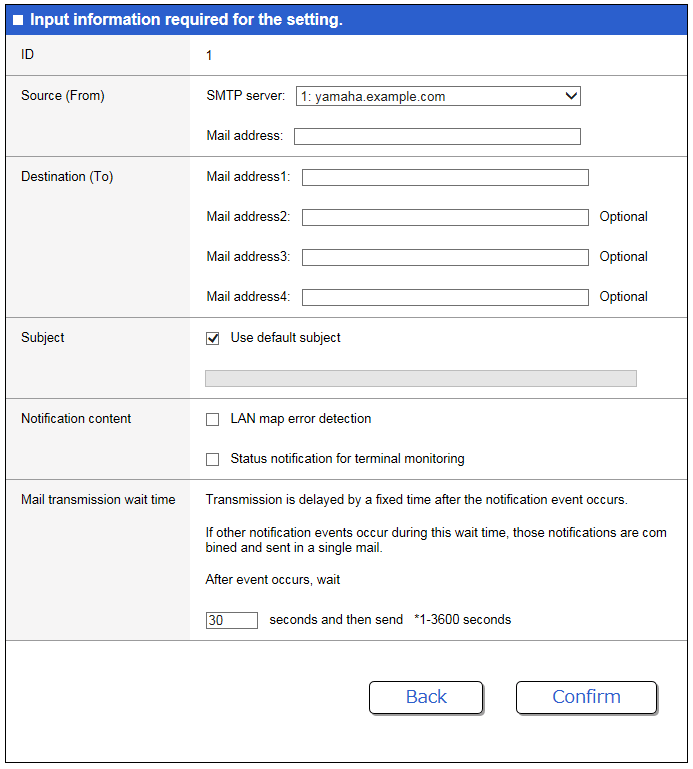Open the SMTP server dropdown
This screenshot has height=769, width=693.
(x=437, y=97)
